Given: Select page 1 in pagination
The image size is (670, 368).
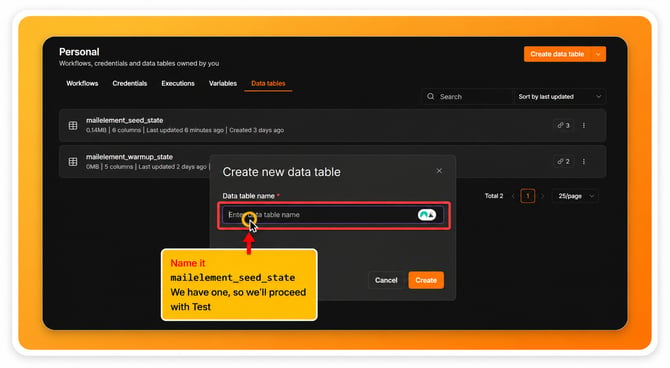Looking at the screenshot, I should (528, 196).
